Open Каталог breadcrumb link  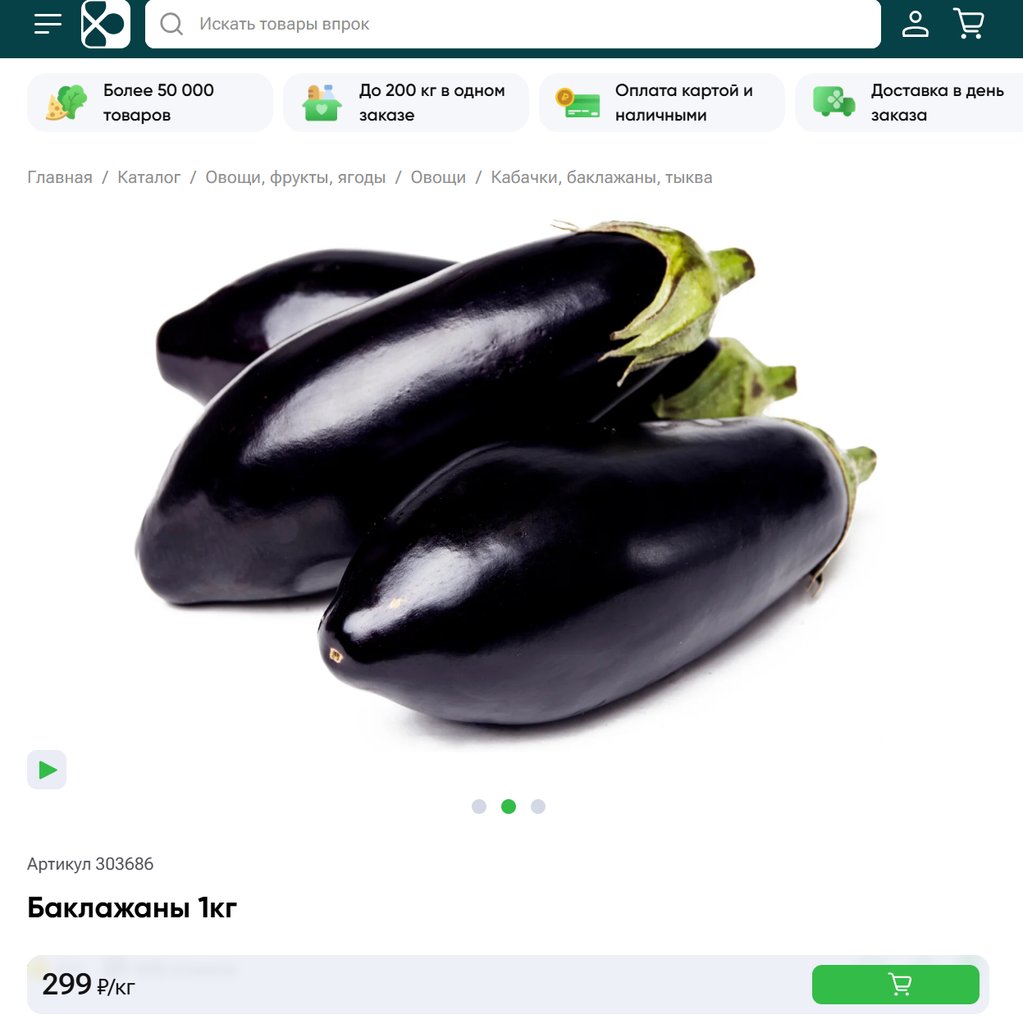point(149,178)
